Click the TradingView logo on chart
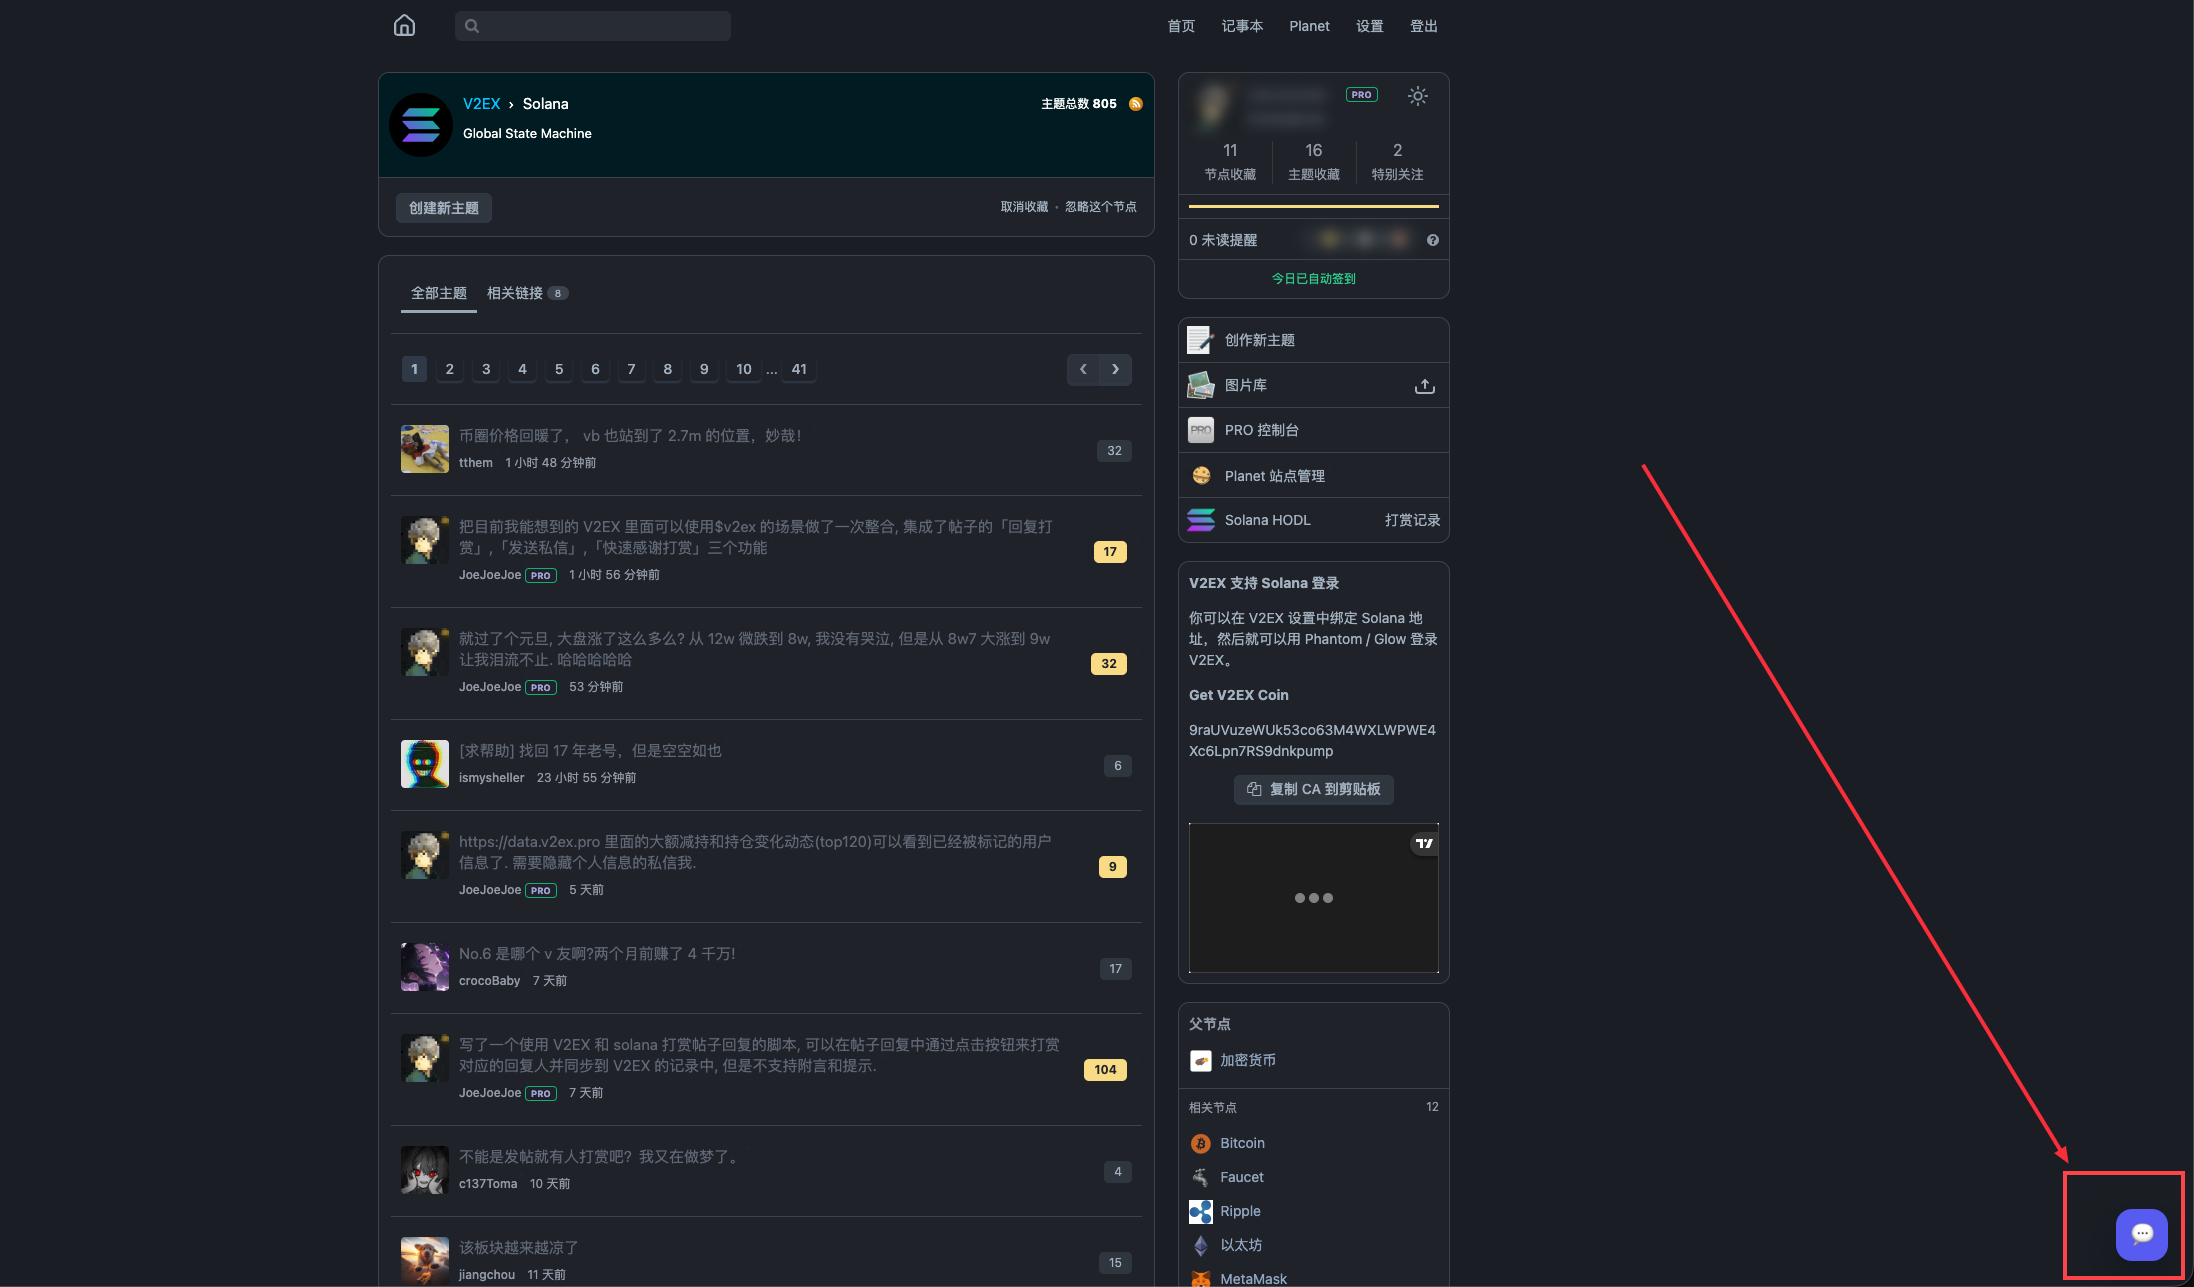 pos(1424,844)
